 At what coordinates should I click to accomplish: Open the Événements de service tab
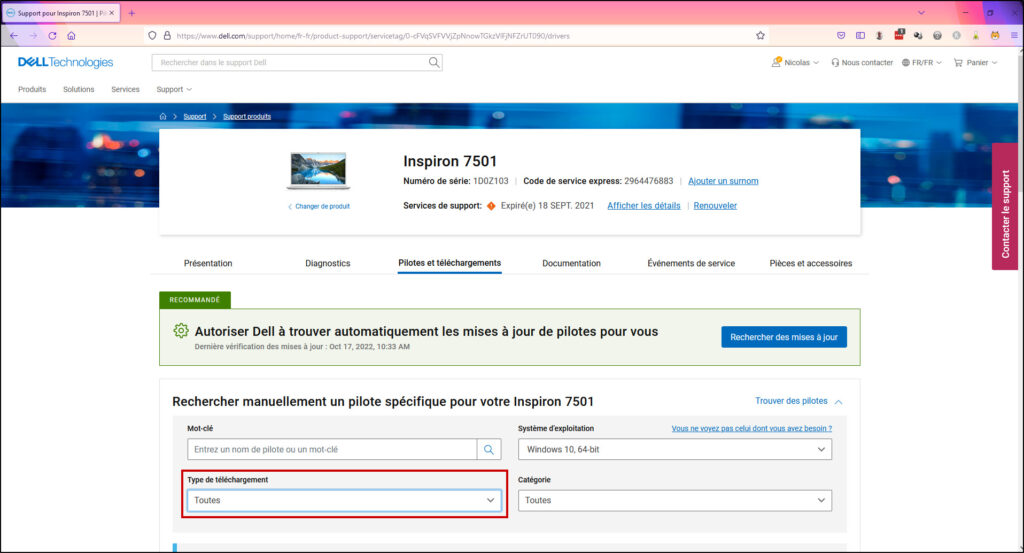pyautogui.click(x=691, y=263)
